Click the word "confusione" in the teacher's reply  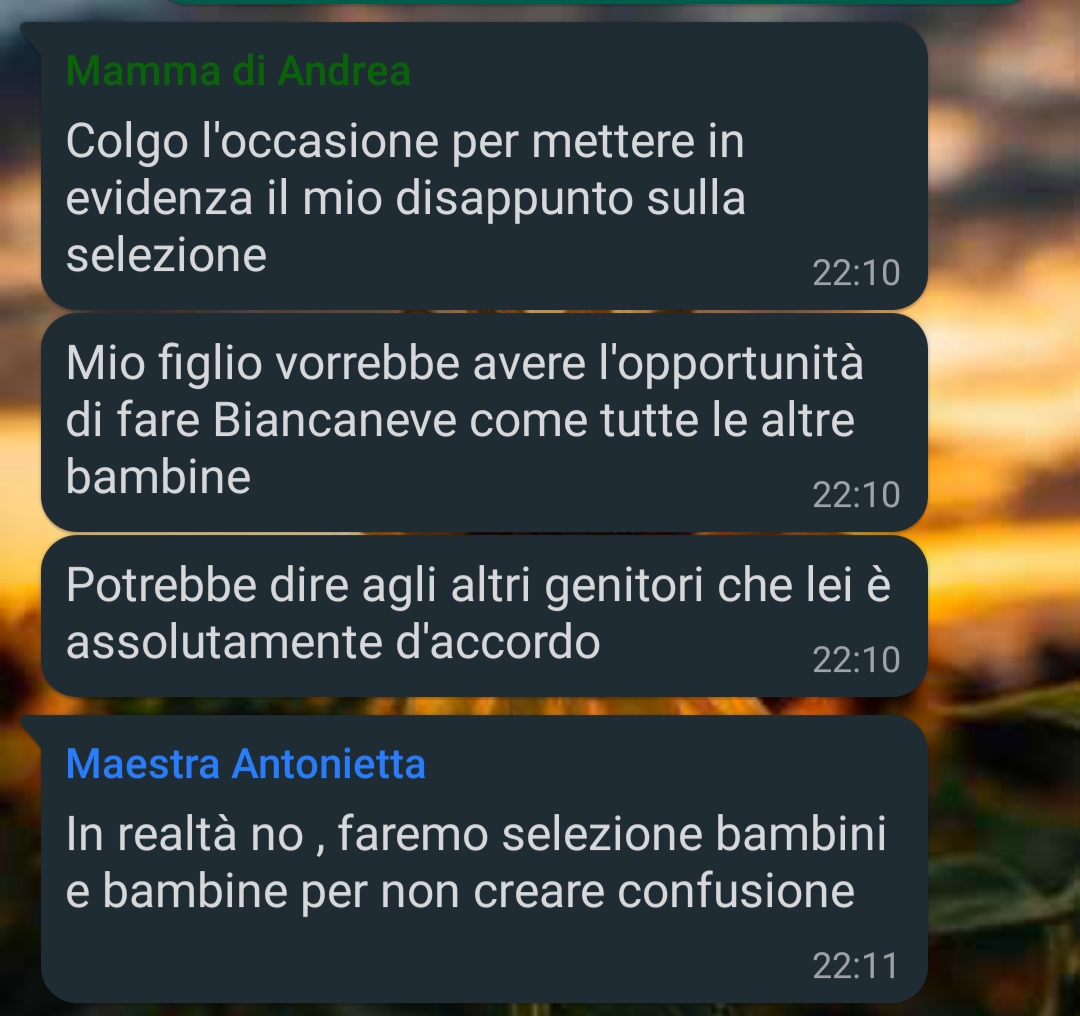pos(736,891)
